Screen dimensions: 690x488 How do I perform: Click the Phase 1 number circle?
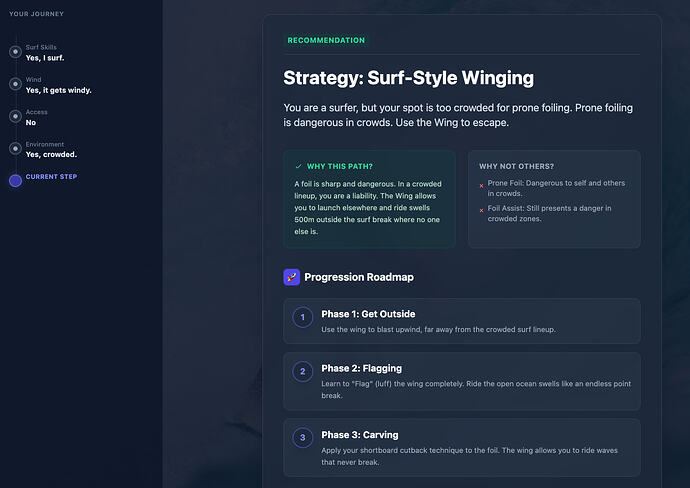pyautogui.click(x=303, y=318)
